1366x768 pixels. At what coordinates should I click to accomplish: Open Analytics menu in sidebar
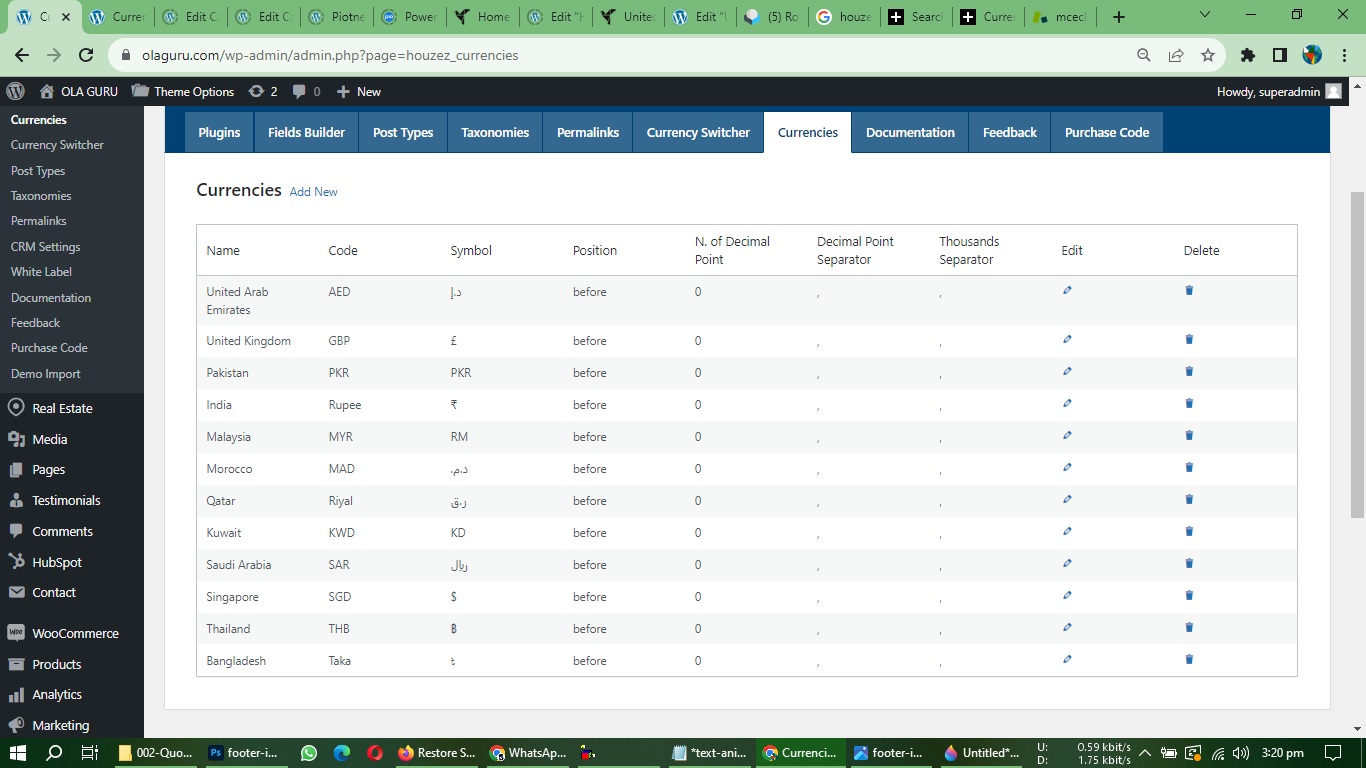pos(57,694)
